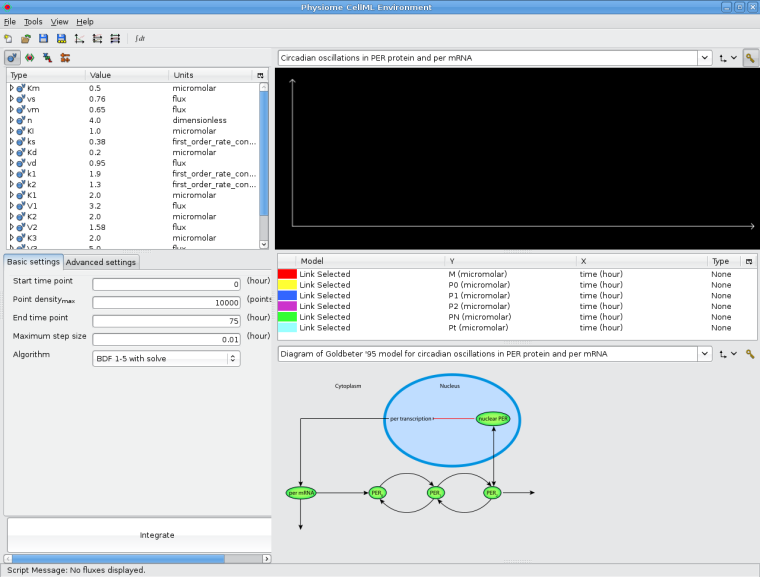Click the three-trace graph panel icon
The width and height of the screenshot is (760, 577).
tap(115, 39)
